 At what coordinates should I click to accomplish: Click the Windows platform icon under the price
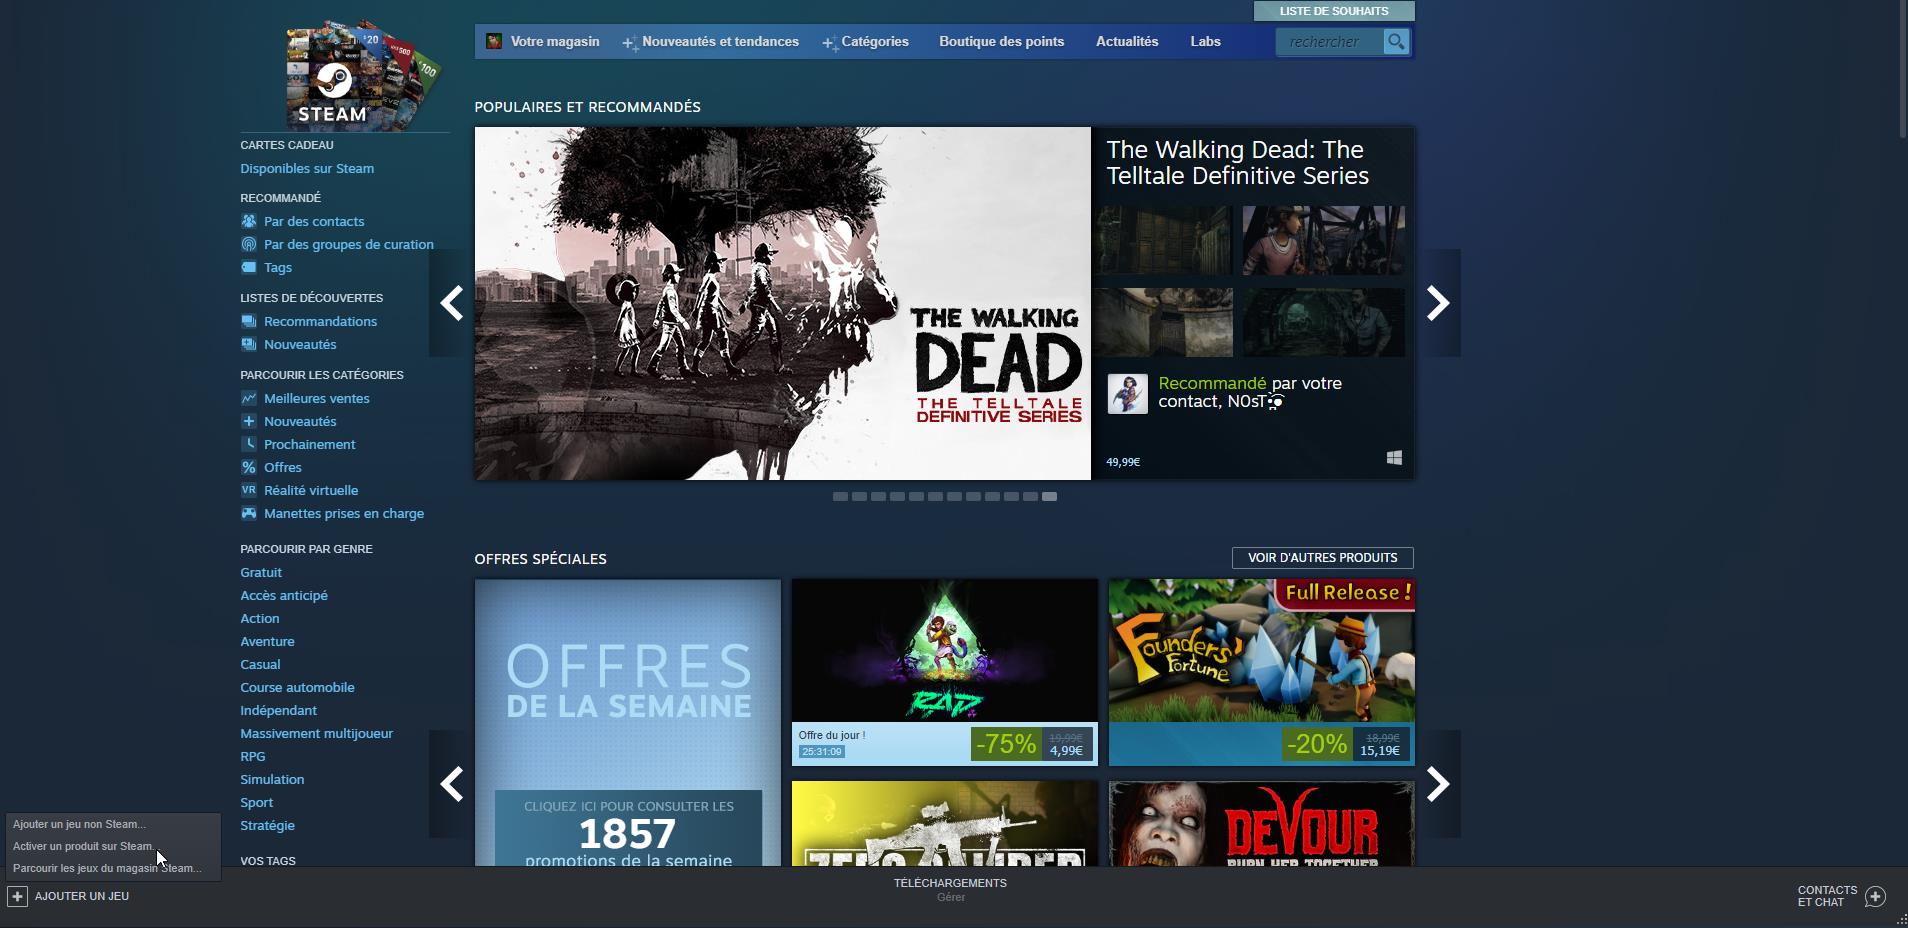click(x=1396, y=457)
